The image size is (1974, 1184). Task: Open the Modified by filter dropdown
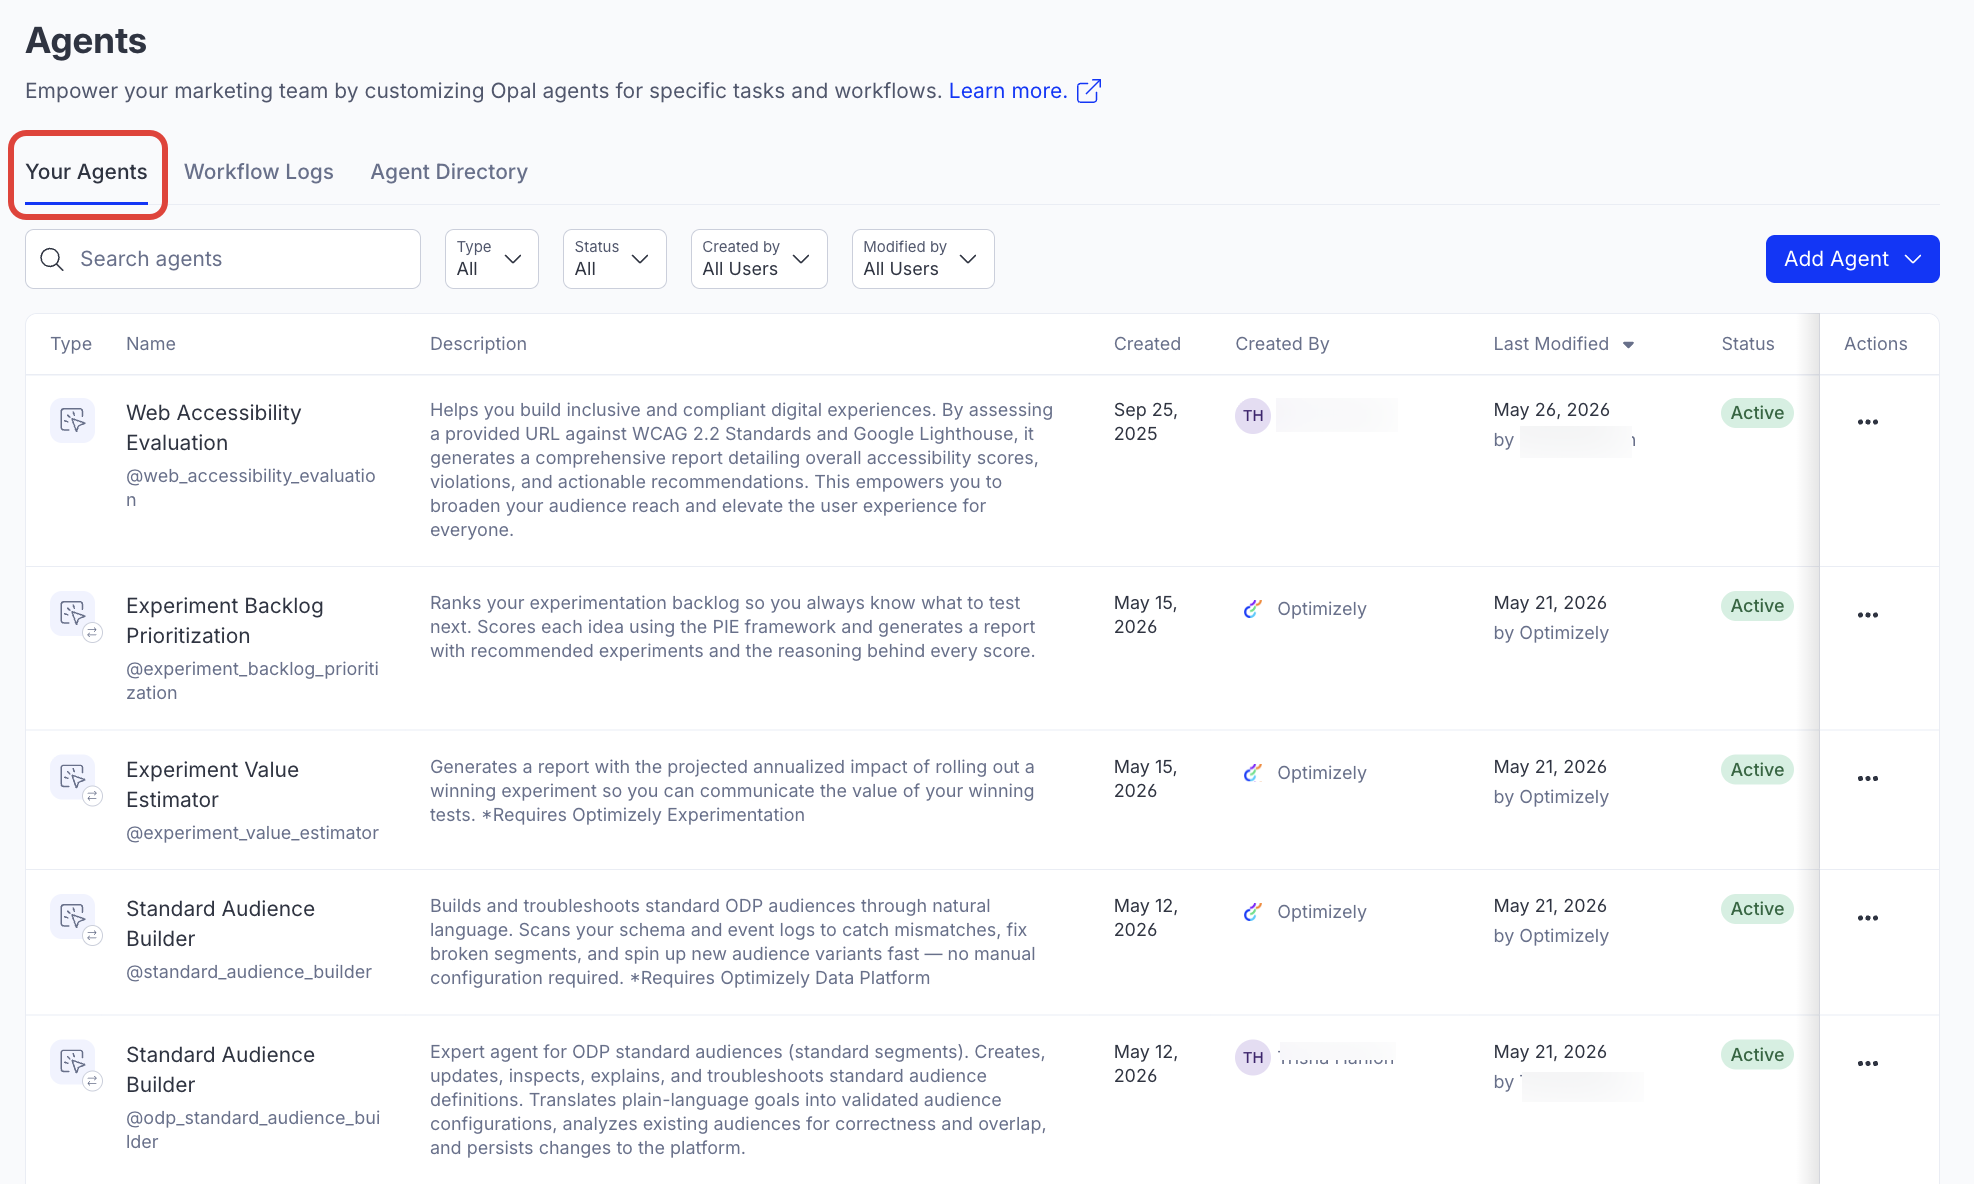(923, 259)
